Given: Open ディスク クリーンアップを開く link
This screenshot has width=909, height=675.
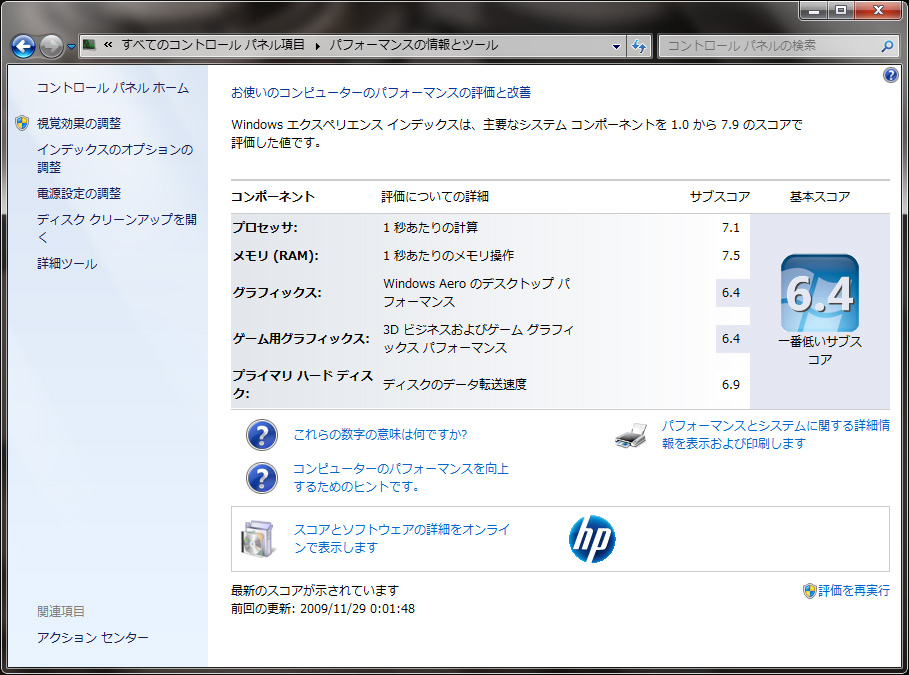Looking at the screenshot, I should (x=117, y=228).
